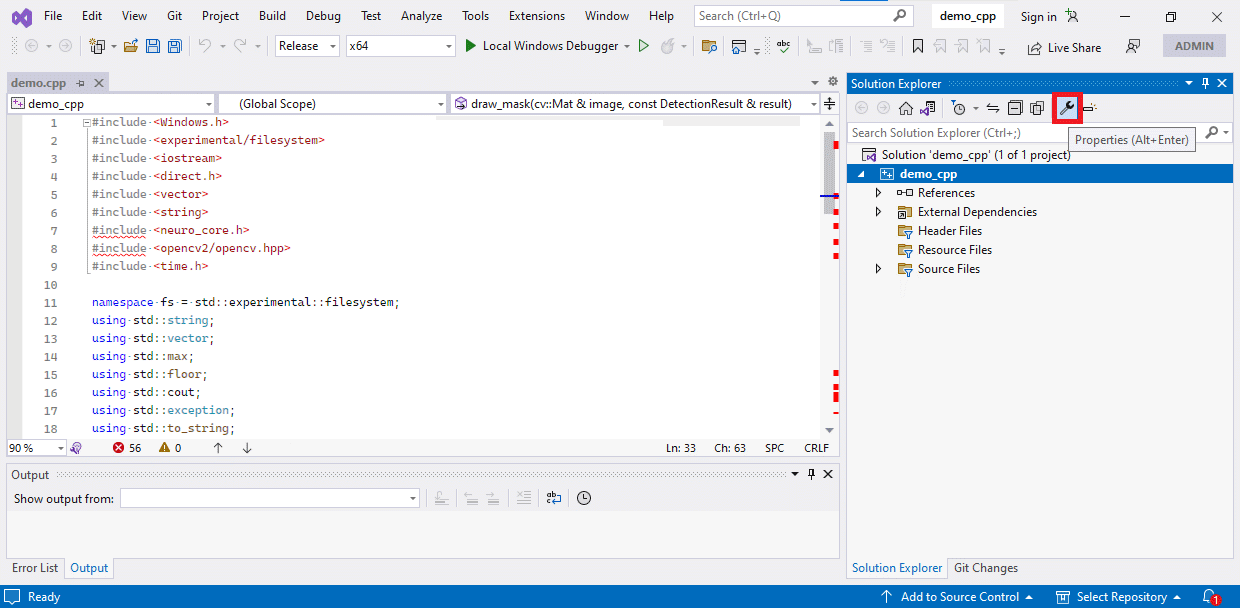Screen dimensions: 1240x608
Task: Click the Live Share button
Action: tap(1064, 47)
